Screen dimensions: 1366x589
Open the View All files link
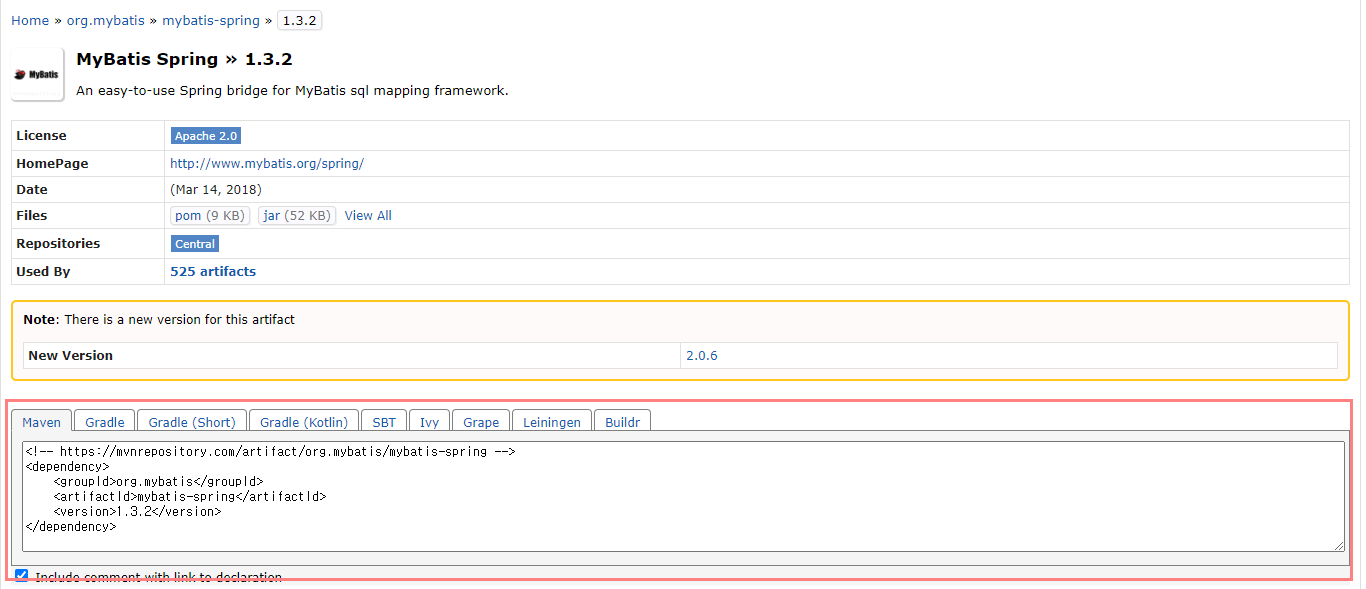coord(368,216)
